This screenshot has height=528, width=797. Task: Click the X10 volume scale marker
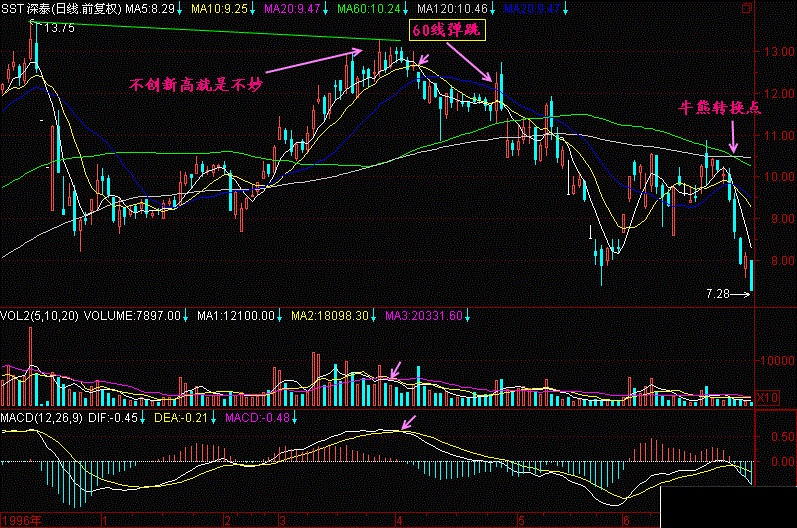[767, 398]
